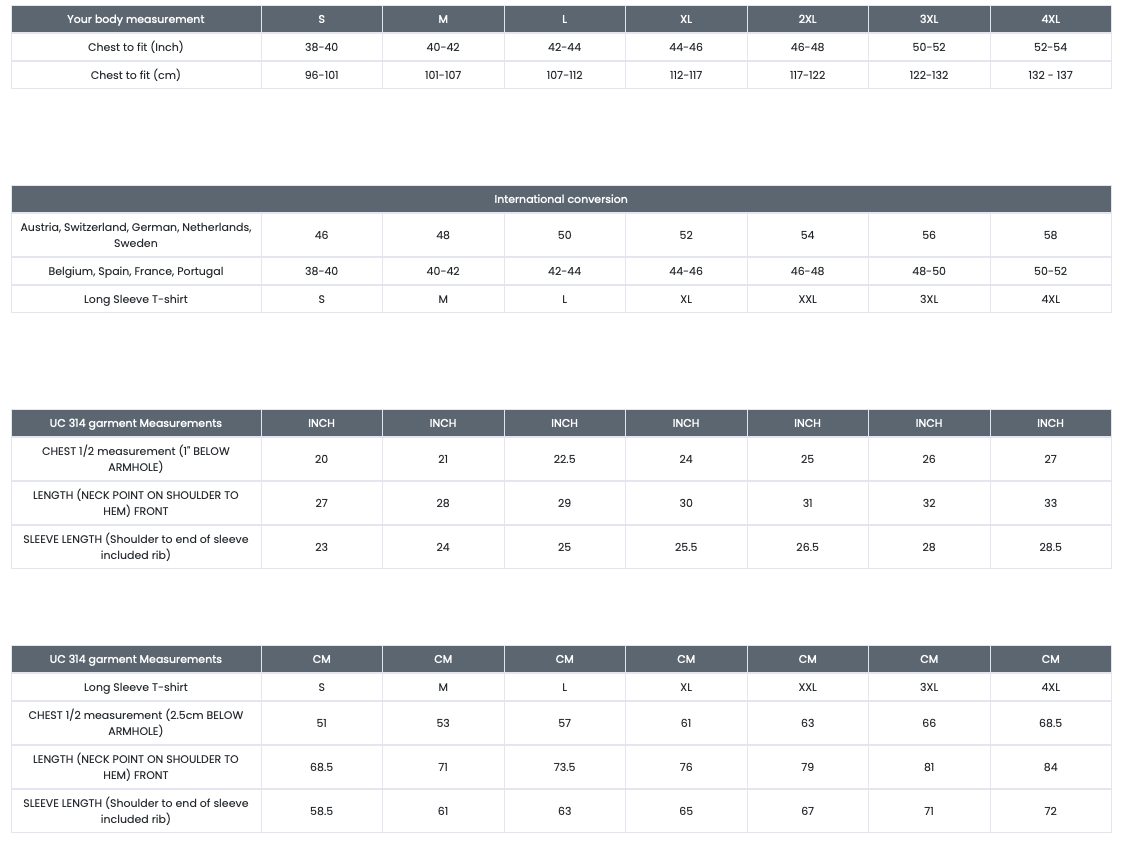This screenshot has height=846, width=1130.
Task: Select the 79 length cm value
Action: [807, 767]
